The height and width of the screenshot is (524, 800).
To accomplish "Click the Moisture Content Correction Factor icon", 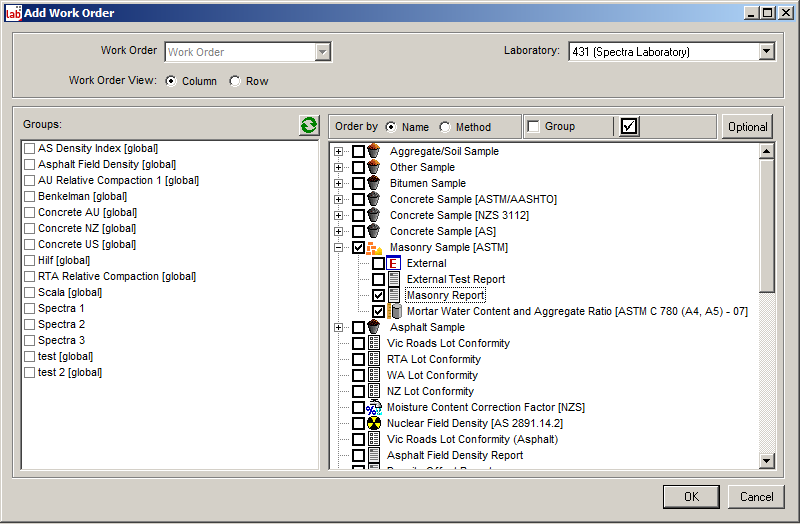I will point(374,407).
